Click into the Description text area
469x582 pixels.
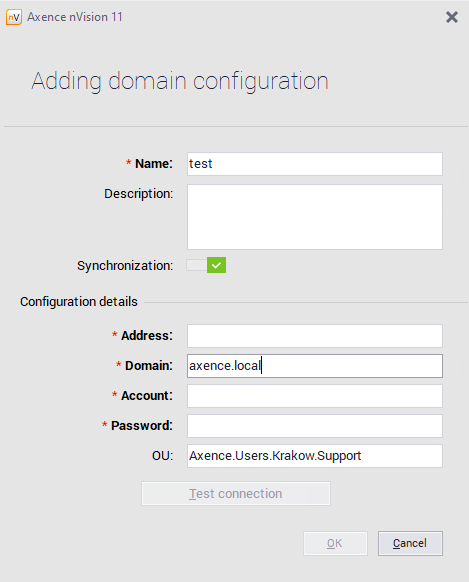(x=315, y=217)
